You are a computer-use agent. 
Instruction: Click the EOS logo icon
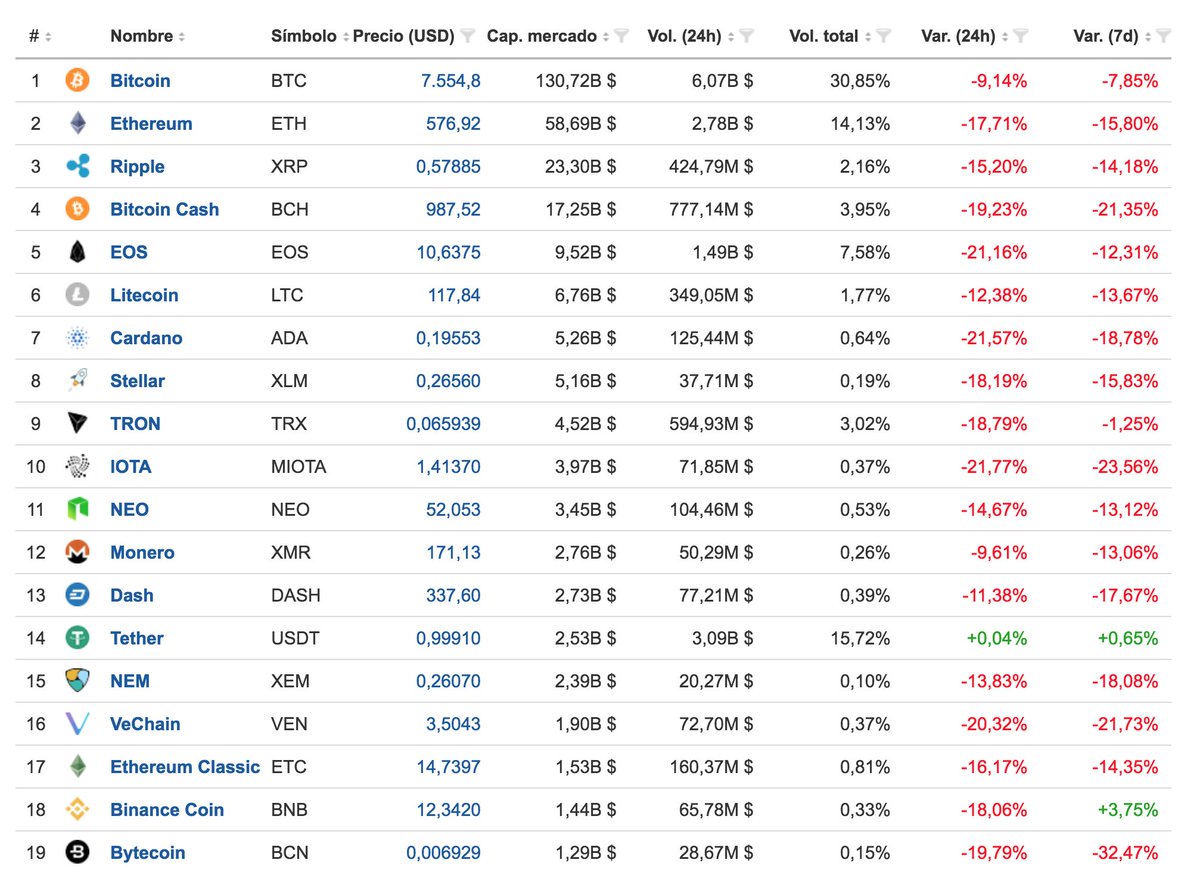pos(77,252)
